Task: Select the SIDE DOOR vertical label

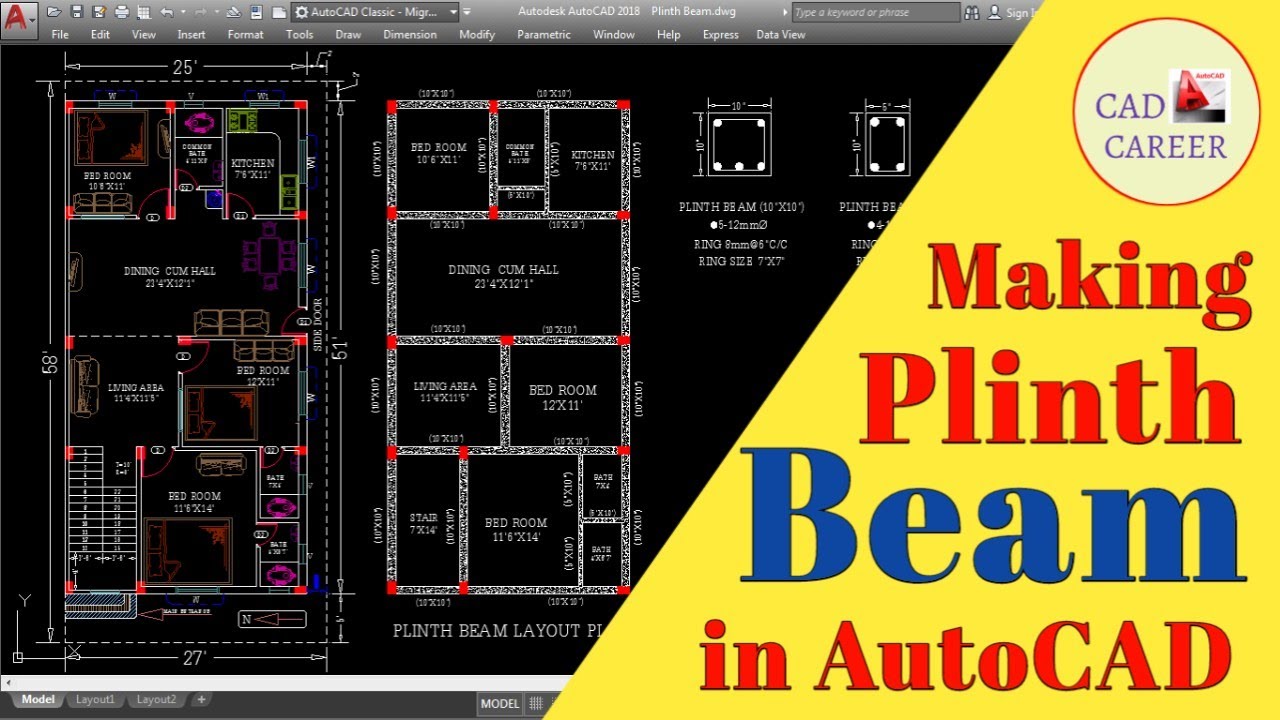Action: tap(318, 327)
